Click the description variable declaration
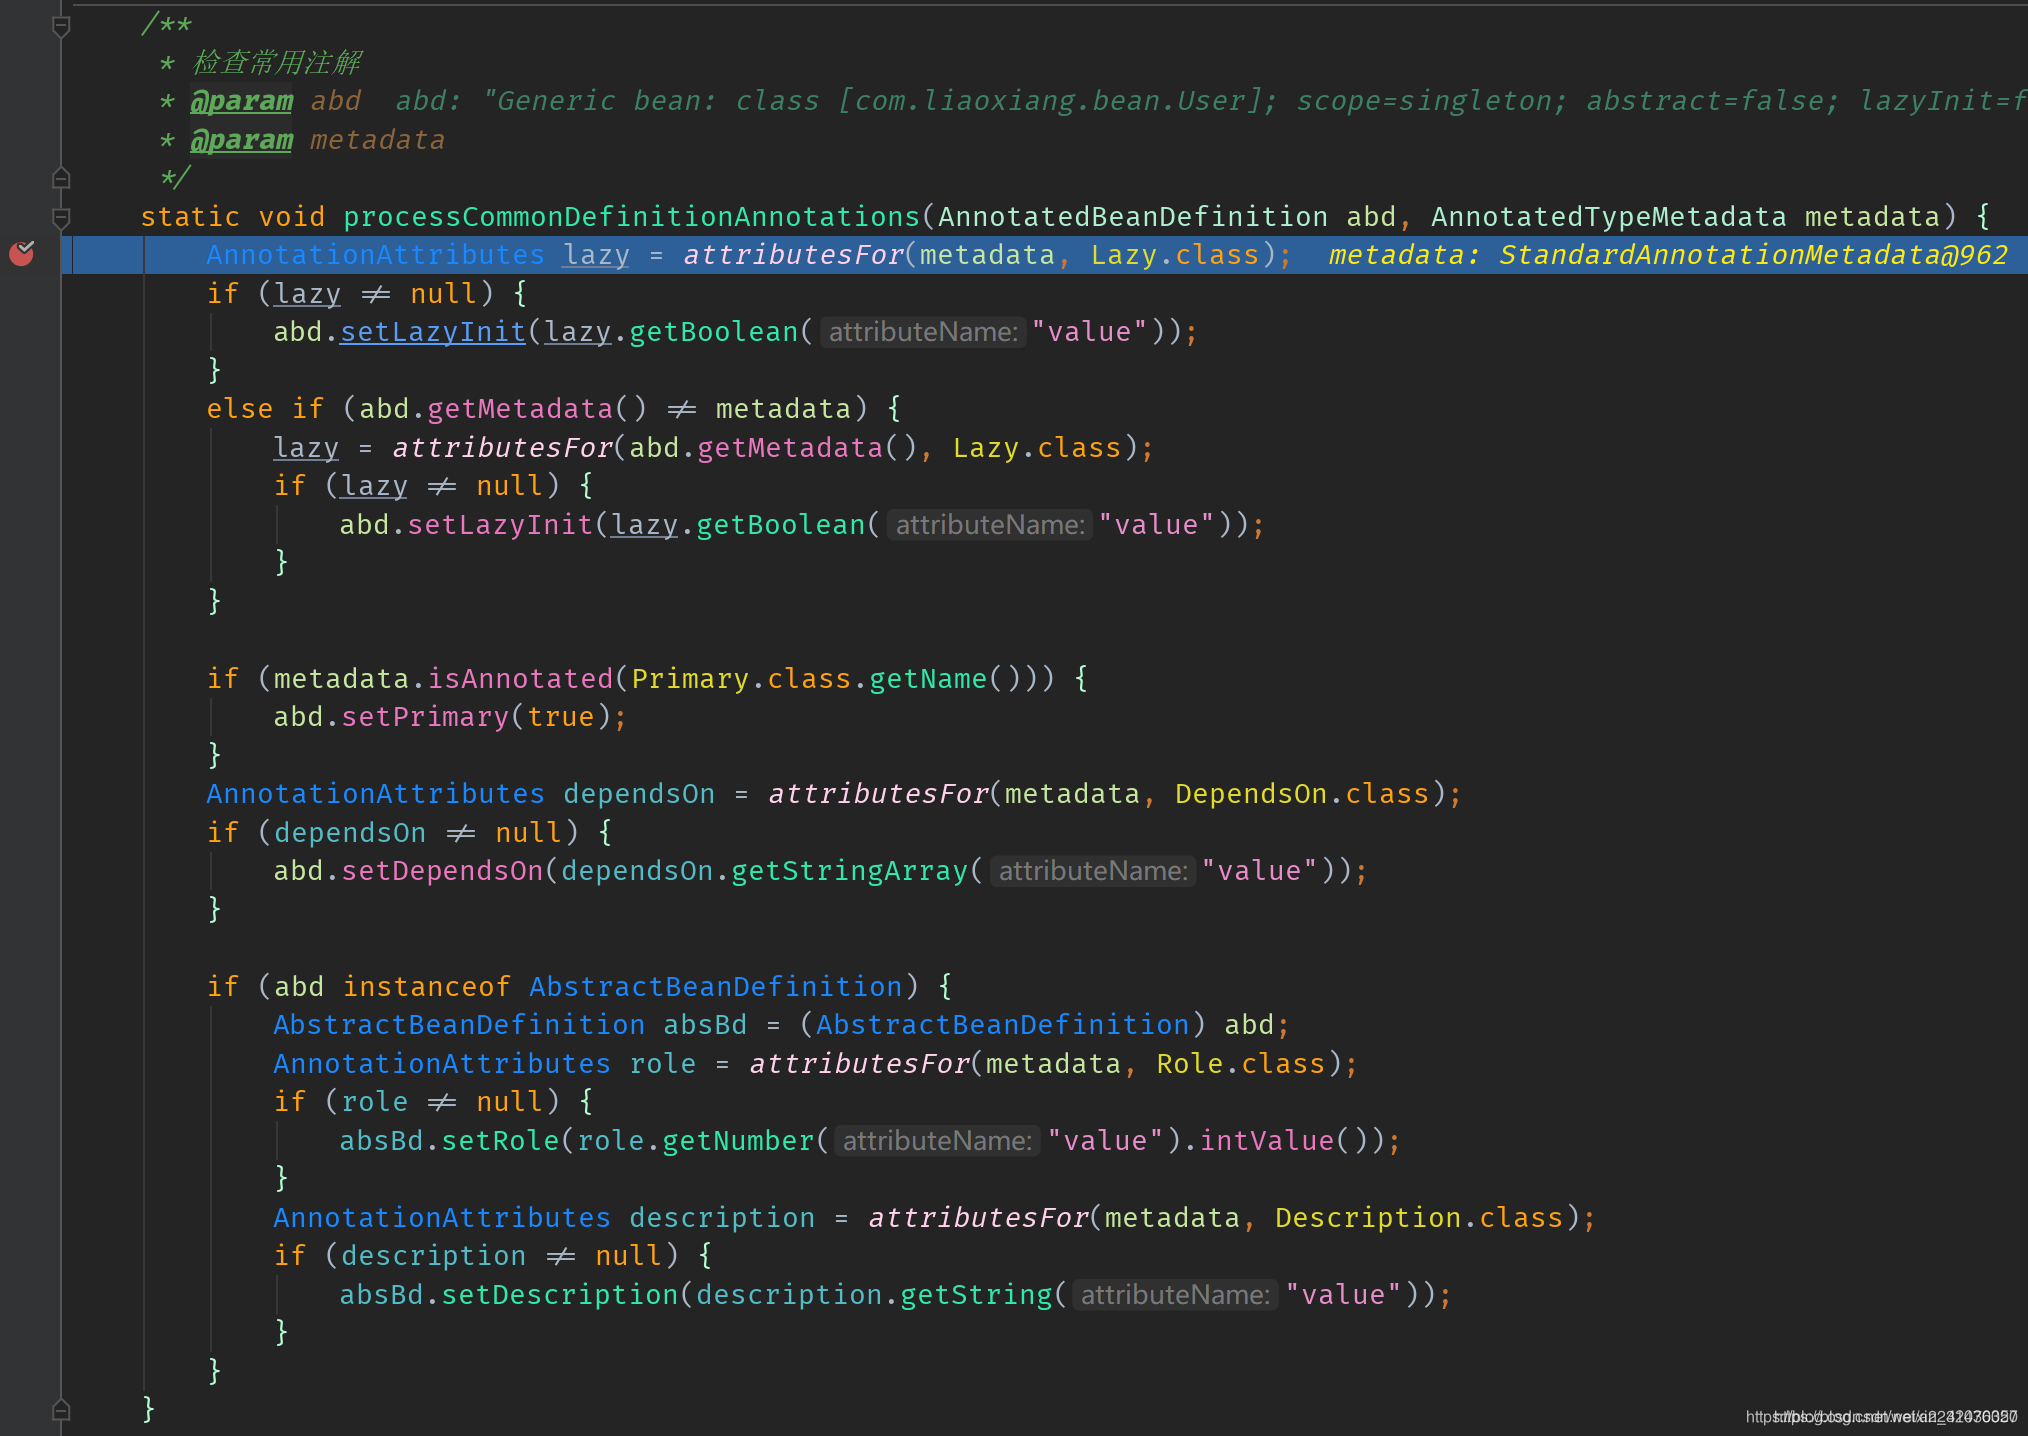The height and width of the screenshot is (1436, 2028). pos(722,1218)
